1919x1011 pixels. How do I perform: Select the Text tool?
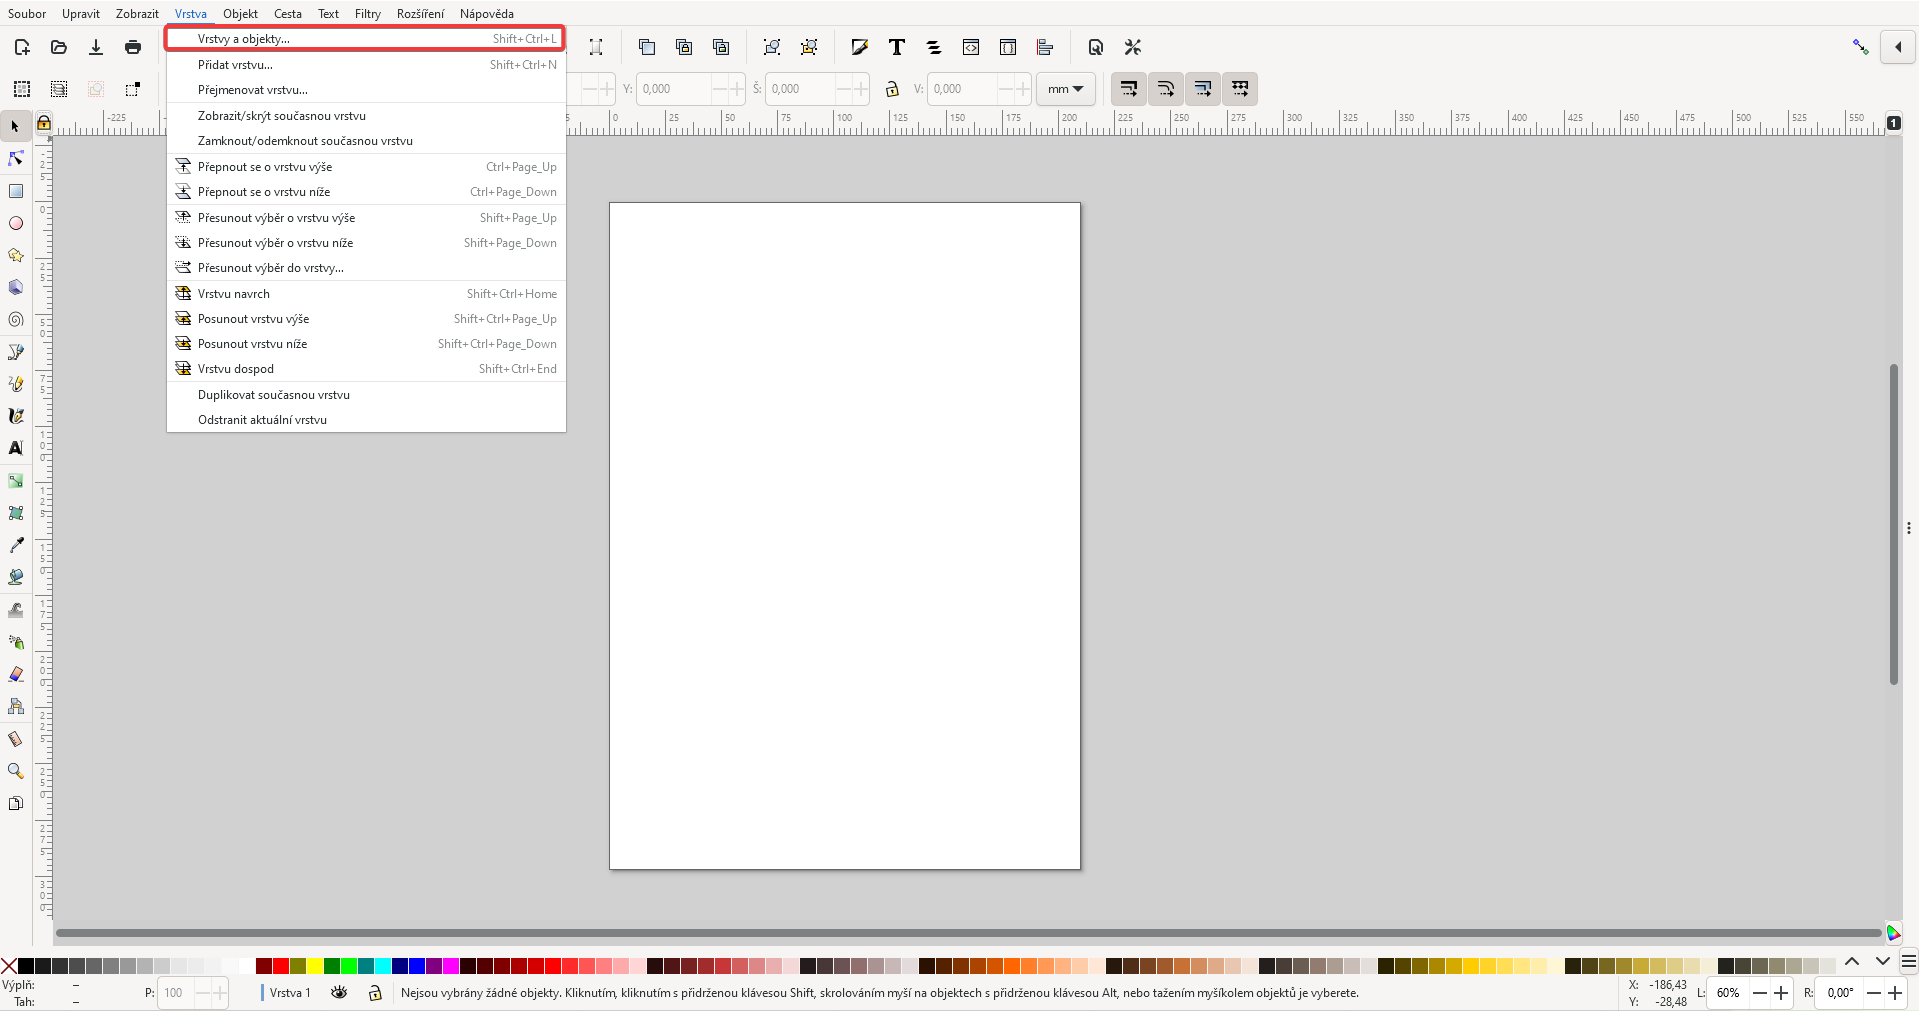16,449
